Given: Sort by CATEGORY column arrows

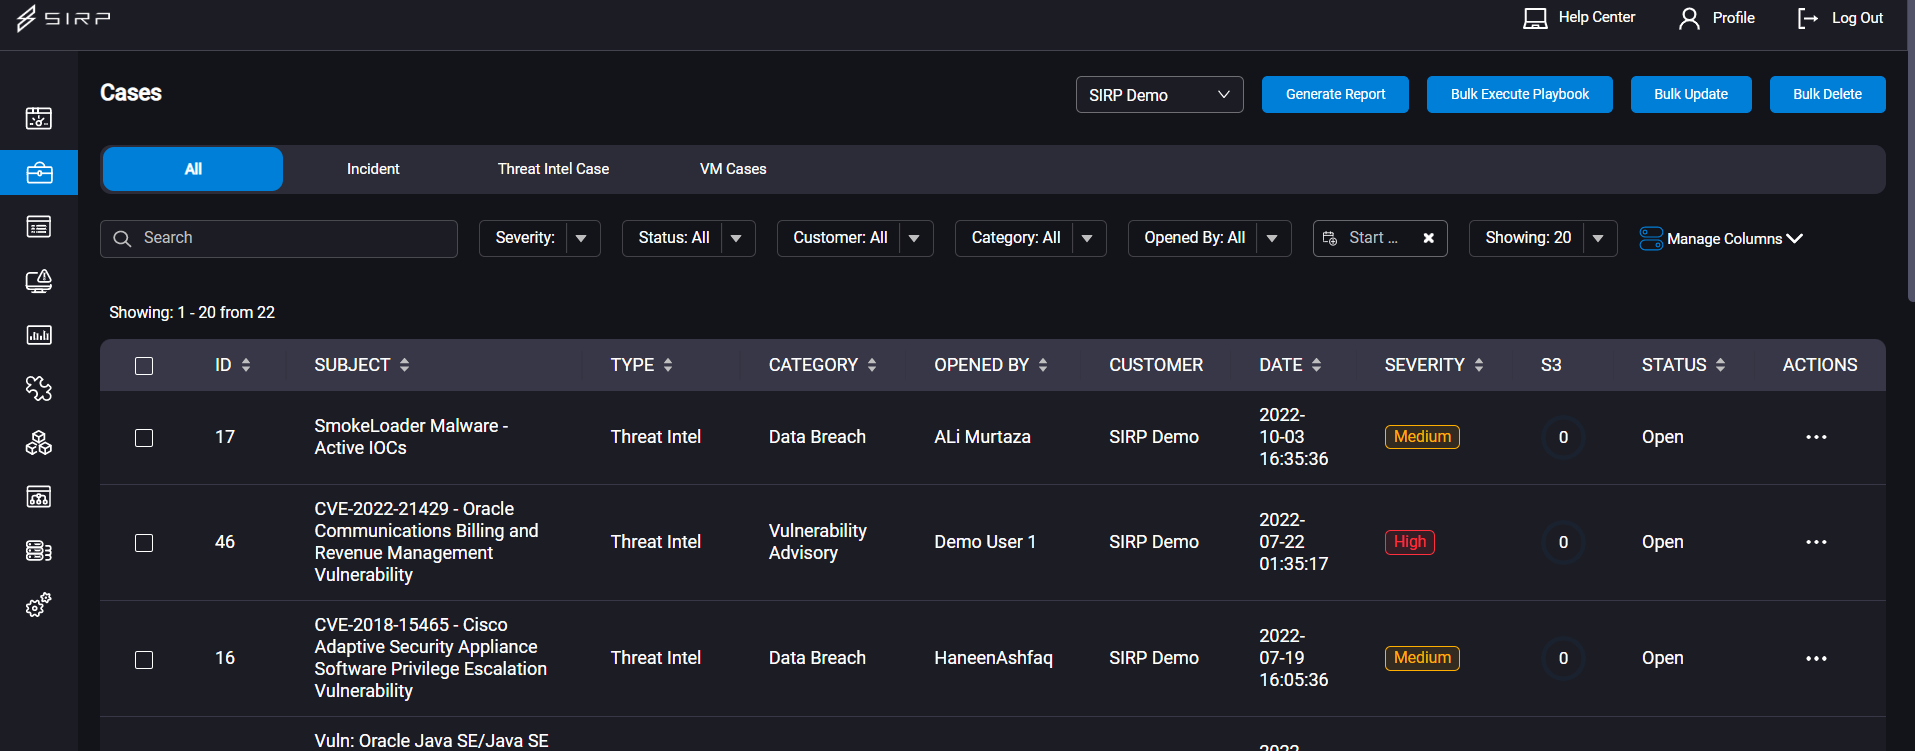Looking at the screenshot, I should coord(872,365).
